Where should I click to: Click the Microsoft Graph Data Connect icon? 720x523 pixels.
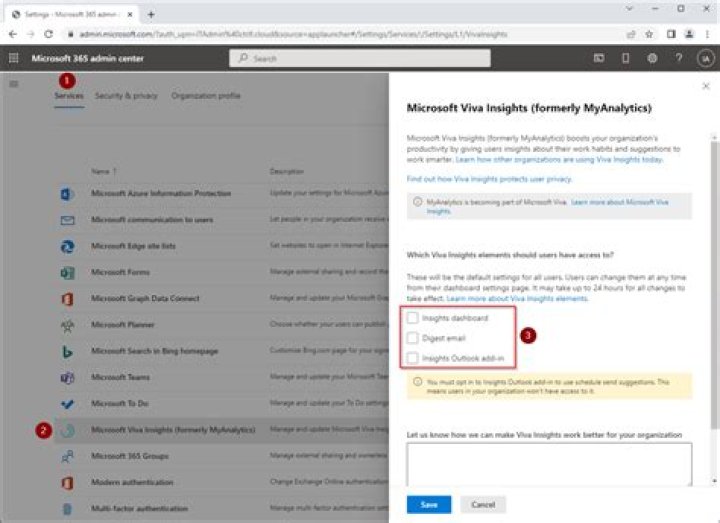pyautogui.click(x=68, y=298)
